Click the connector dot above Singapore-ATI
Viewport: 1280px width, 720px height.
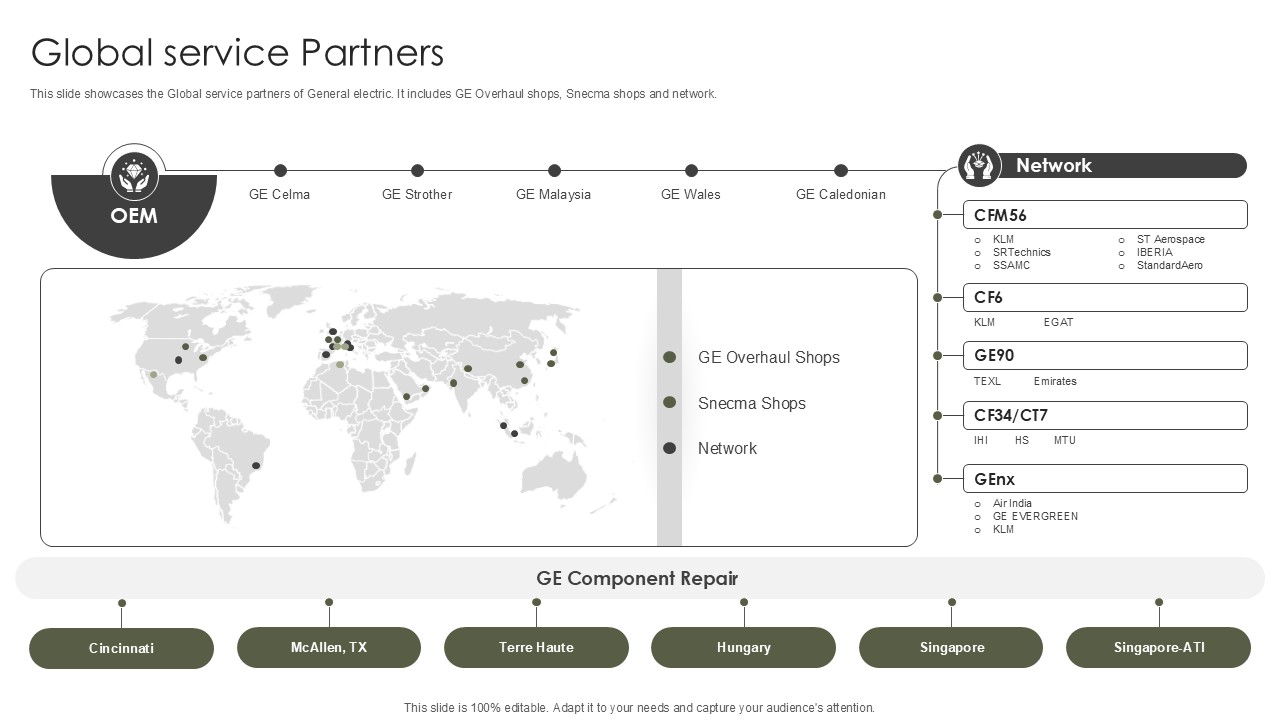pyautogui.click(x=1159, y=602)
